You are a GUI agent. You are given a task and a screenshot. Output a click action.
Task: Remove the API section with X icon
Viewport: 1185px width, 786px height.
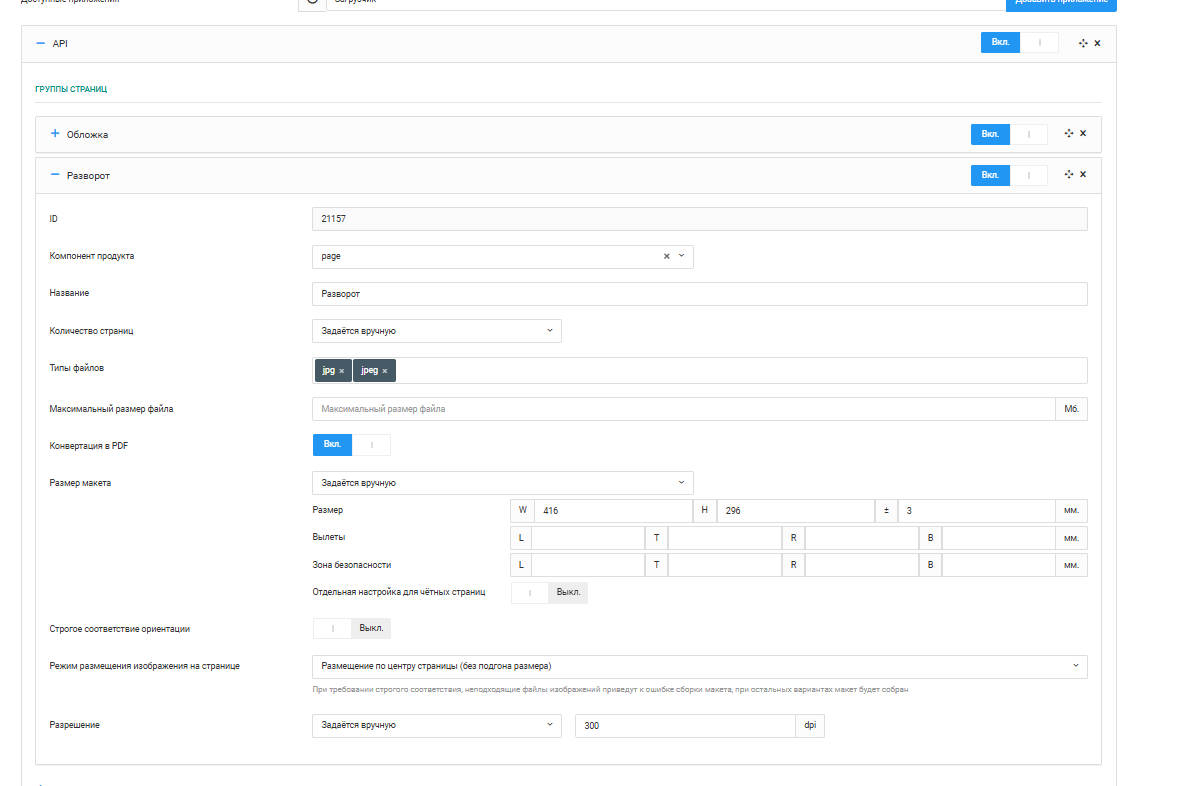click(1097, 43)
